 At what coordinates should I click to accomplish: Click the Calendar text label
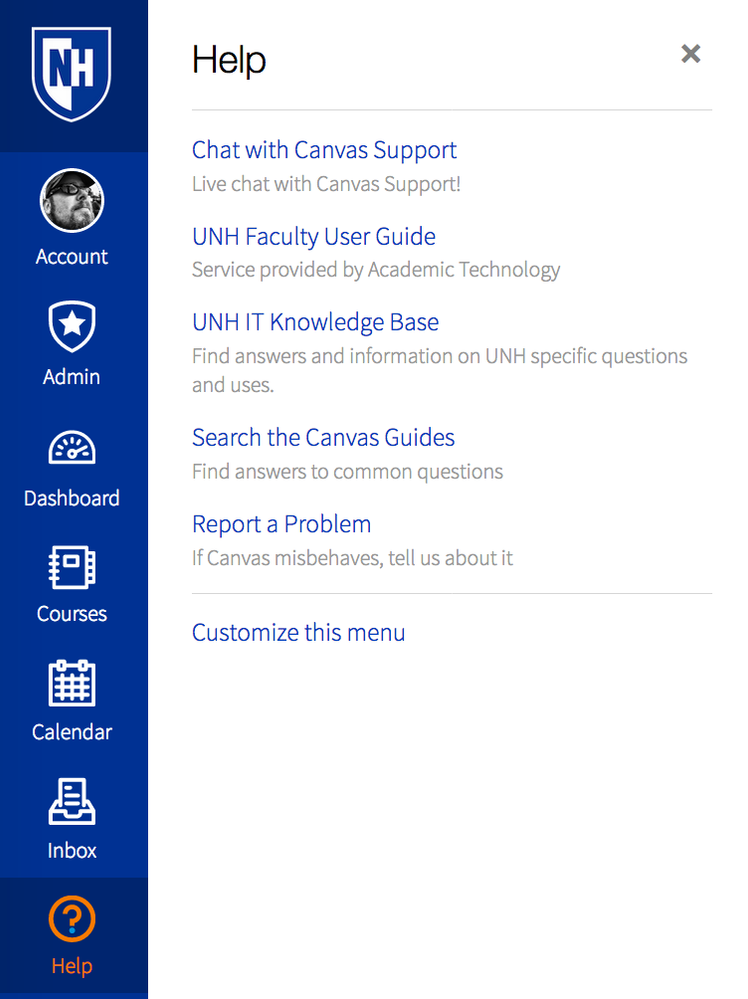[71, 732]
